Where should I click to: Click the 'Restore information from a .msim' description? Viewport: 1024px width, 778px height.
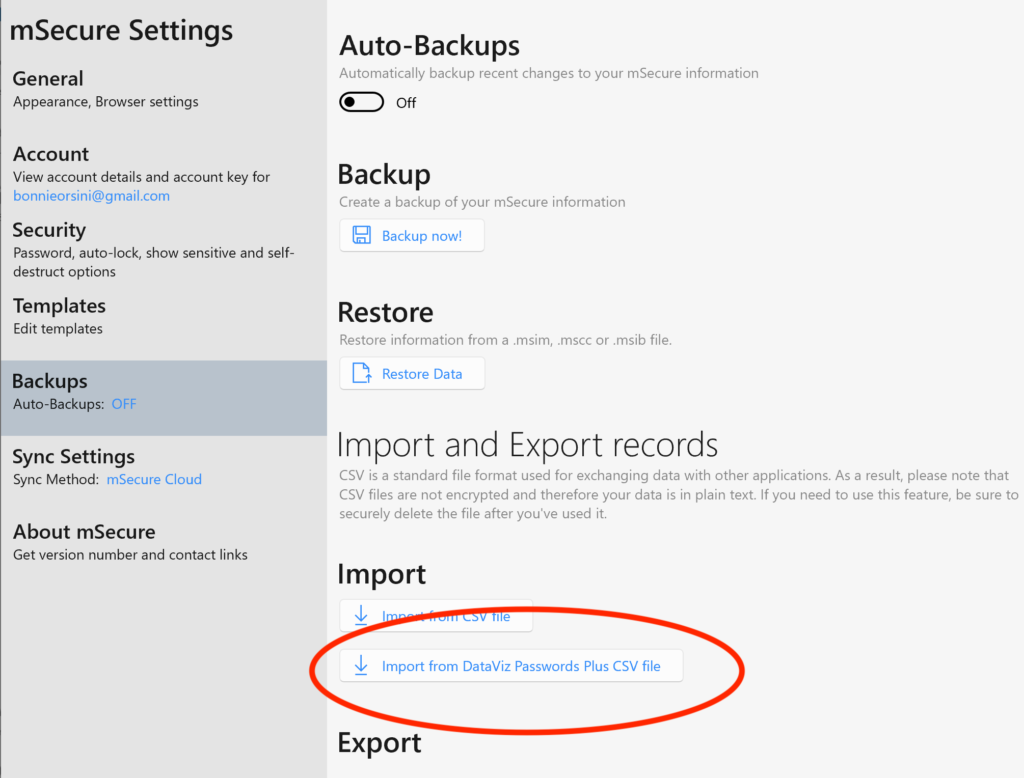click(505, 340)
